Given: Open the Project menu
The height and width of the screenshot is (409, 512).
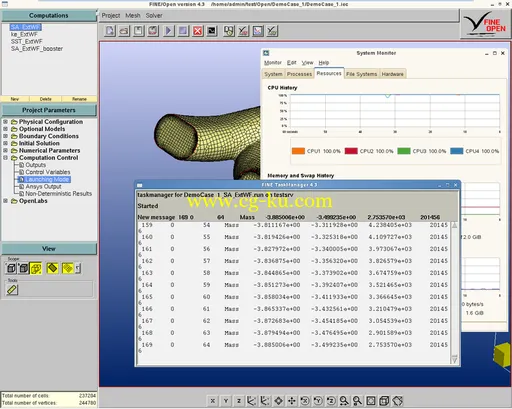Looking at the screenshot, I should [111, 15].
